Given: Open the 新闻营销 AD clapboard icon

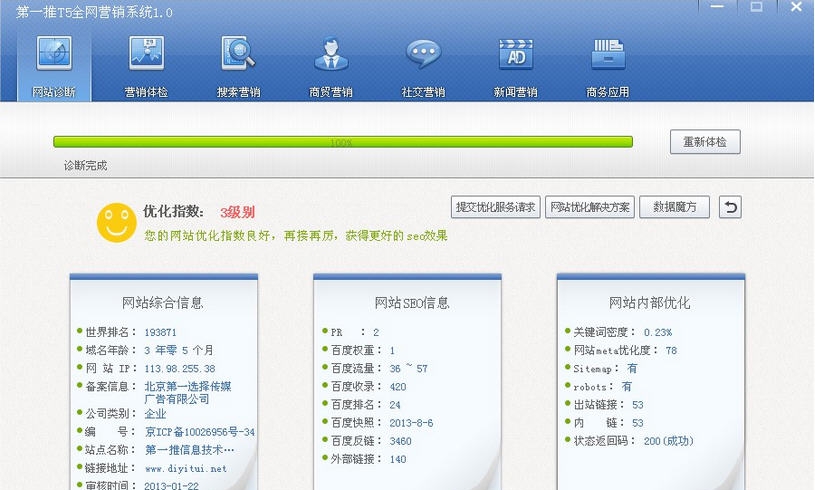Looking at the screenshot, I should (x=516, y=54).
